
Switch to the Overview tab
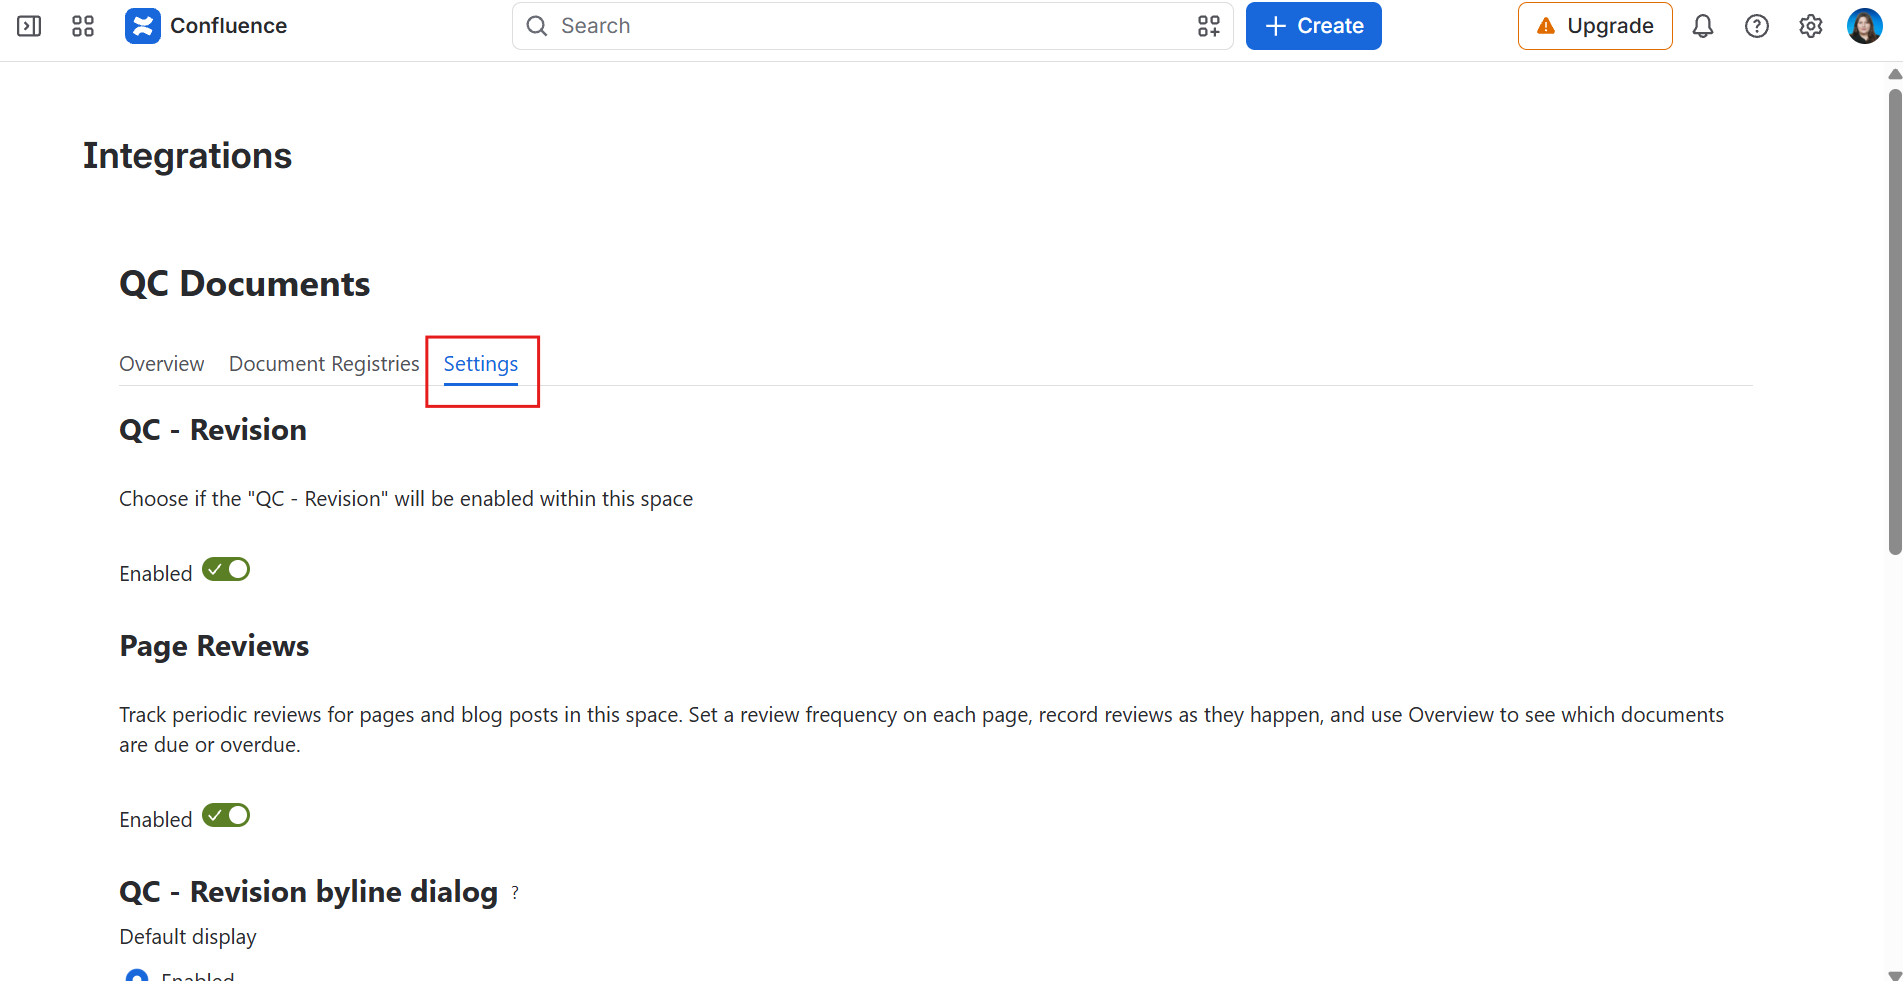click(x=162, y=364)
